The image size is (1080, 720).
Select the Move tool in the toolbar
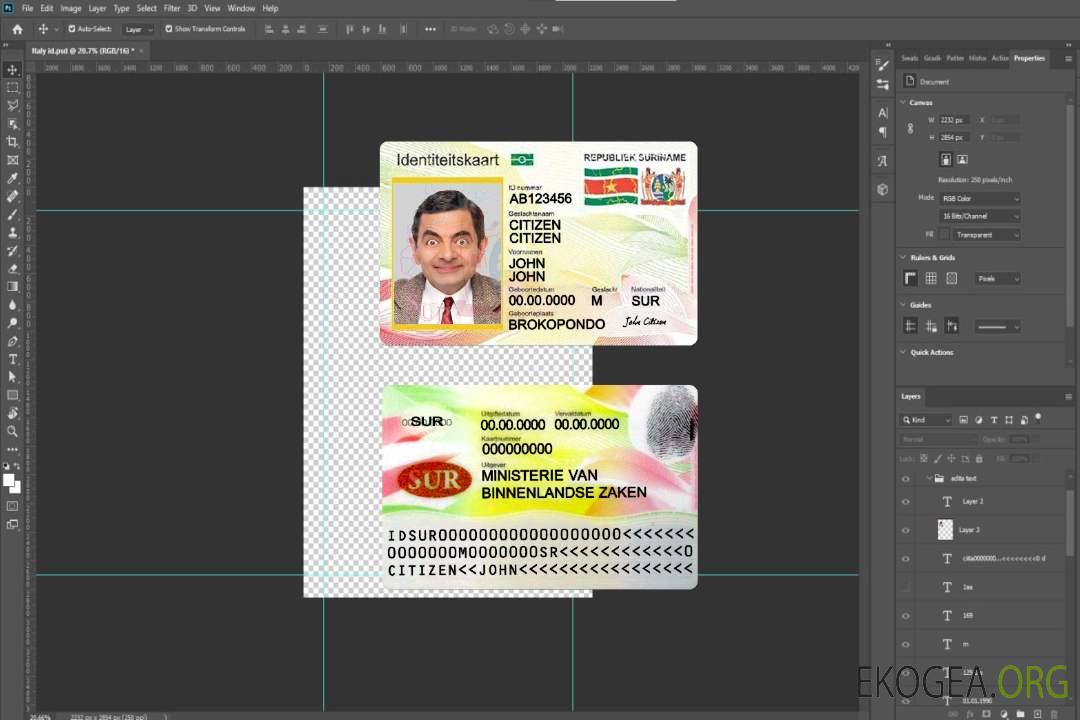(13, 69)
